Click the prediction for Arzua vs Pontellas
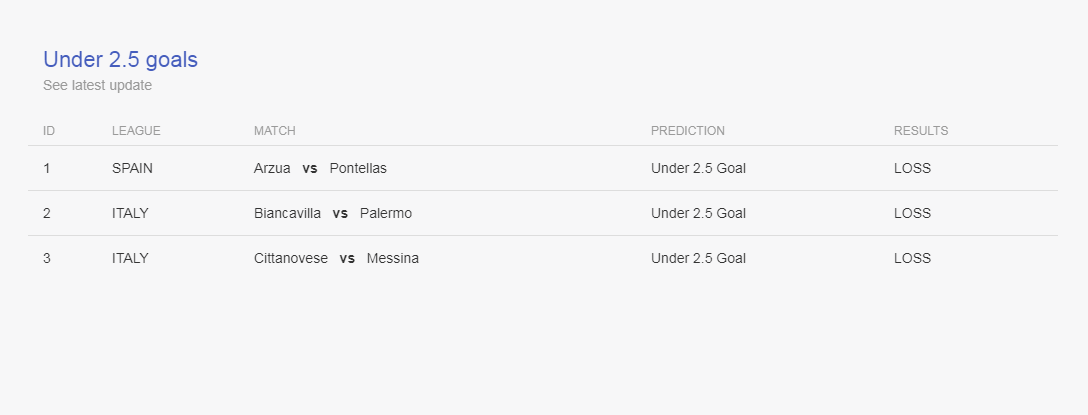This screenshot has height=415, width=1088. click(x=698, y=168)
